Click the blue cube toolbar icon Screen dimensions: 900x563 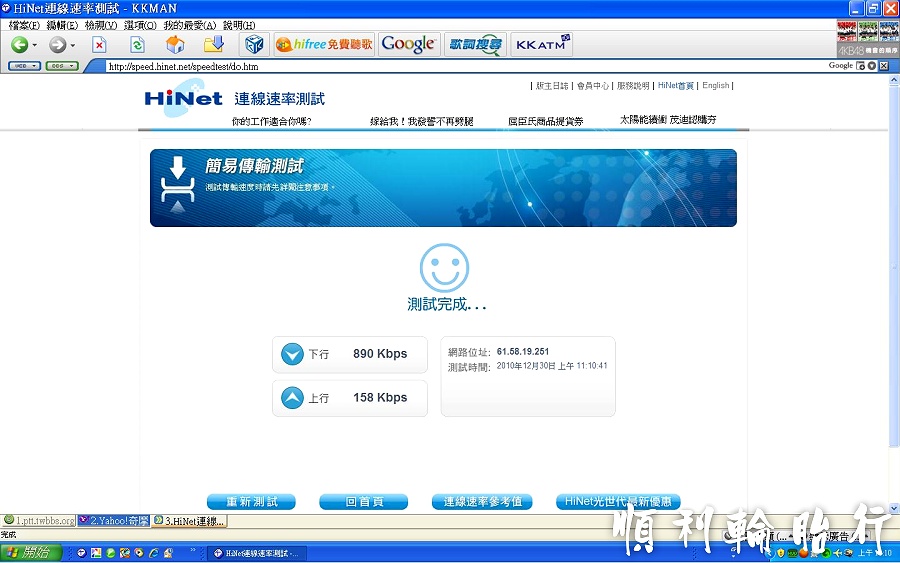pyautogui.click(x=254, y=44)
